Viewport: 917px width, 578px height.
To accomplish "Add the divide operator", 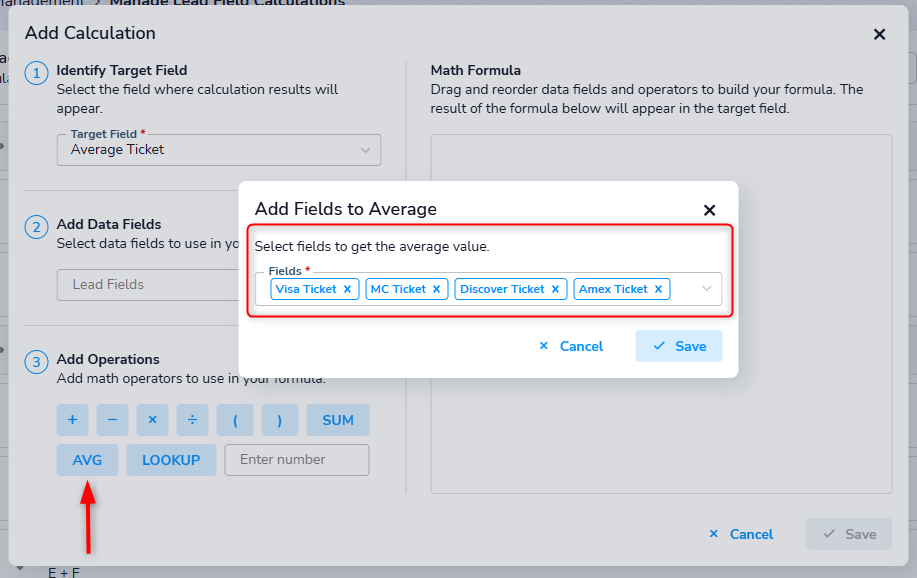I will tap(192, 420).
